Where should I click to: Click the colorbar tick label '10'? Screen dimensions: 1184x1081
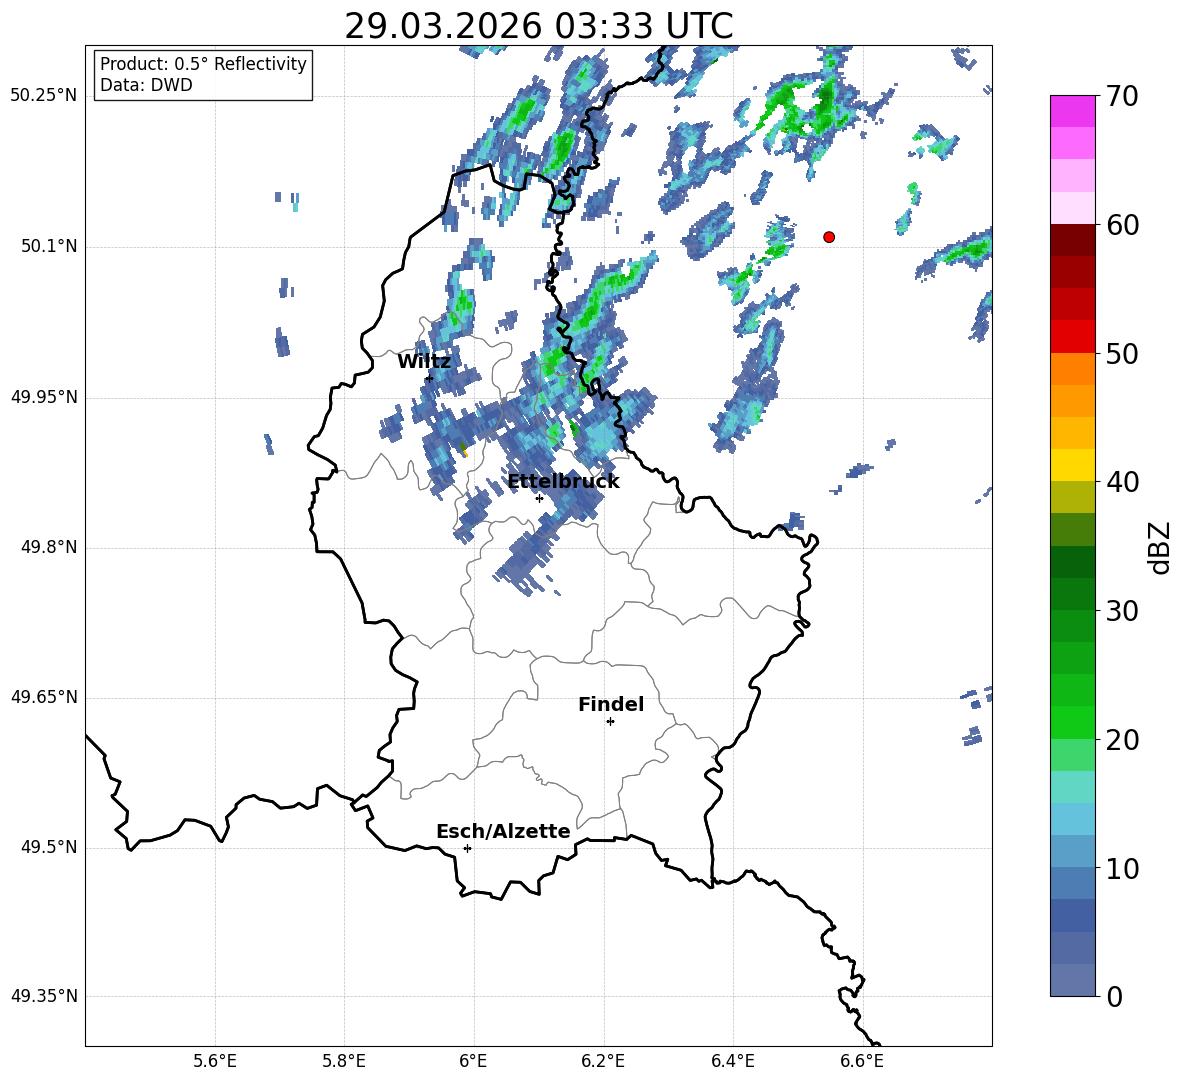[x=1122, y=869]
